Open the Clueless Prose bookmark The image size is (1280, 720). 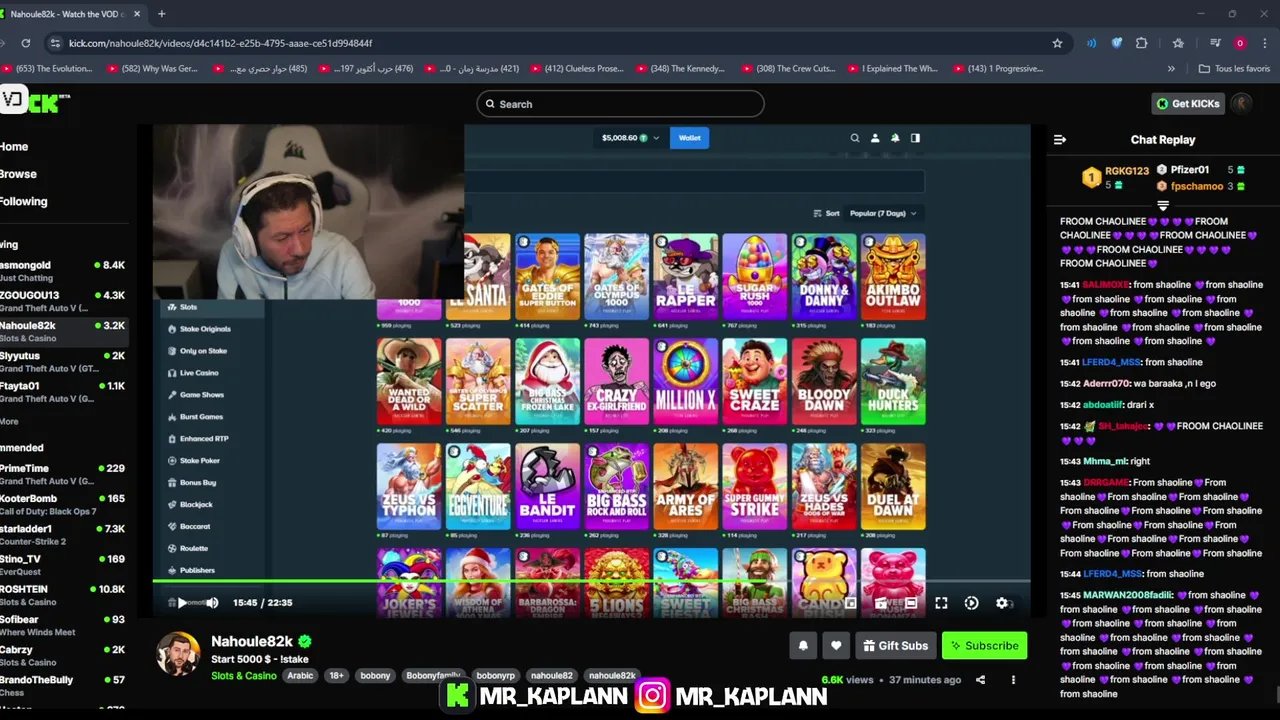579,69
